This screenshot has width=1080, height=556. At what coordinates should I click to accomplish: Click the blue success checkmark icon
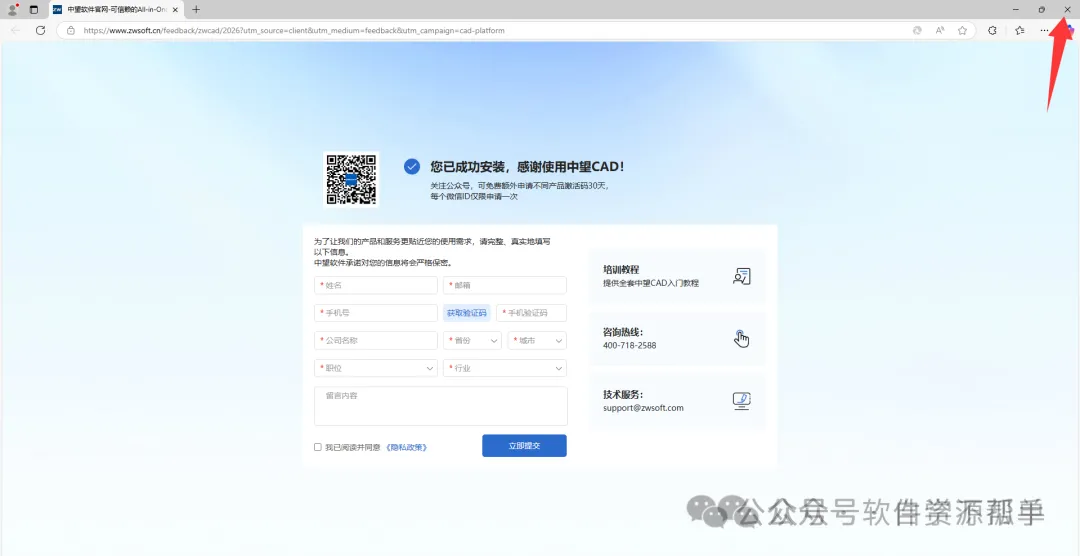(412, 167)
